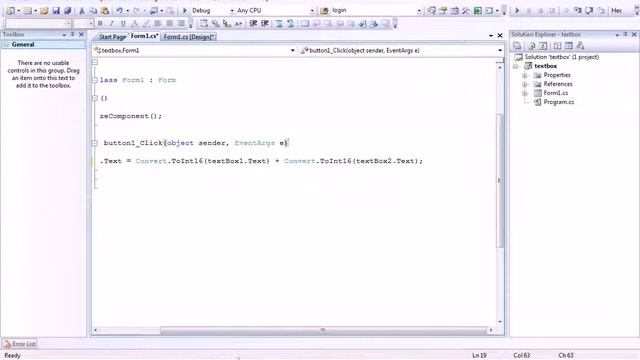Uncomment selected lines icon
This screenshot has width=640, height=360.
[x=291, y=24]
